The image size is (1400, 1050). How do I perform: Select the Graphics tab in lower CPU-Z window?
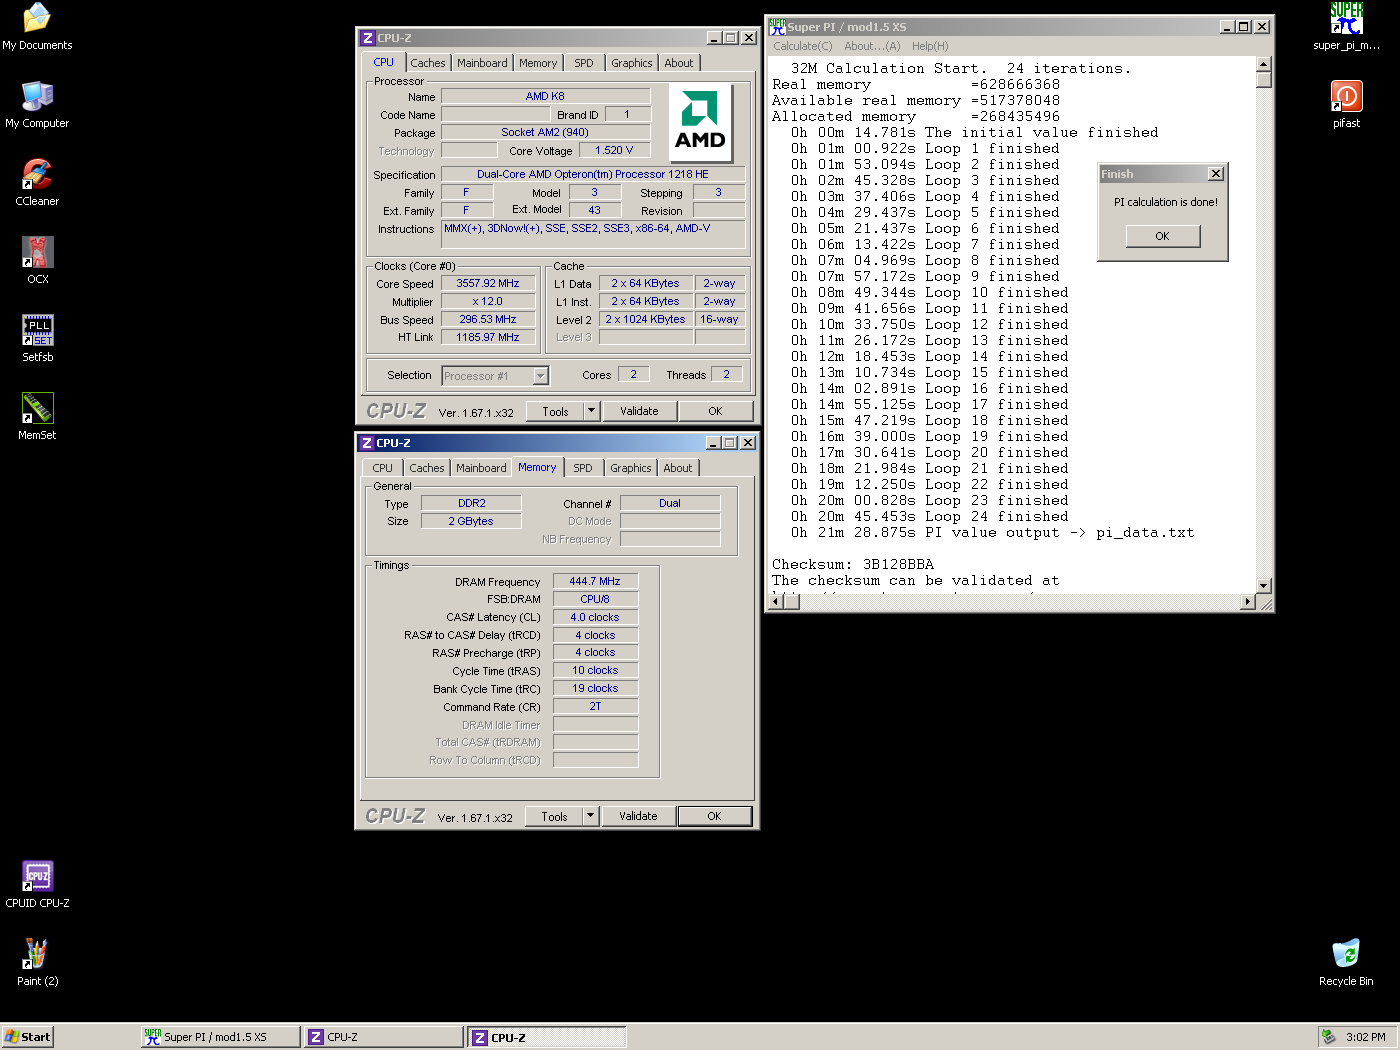tap(631, 468)
